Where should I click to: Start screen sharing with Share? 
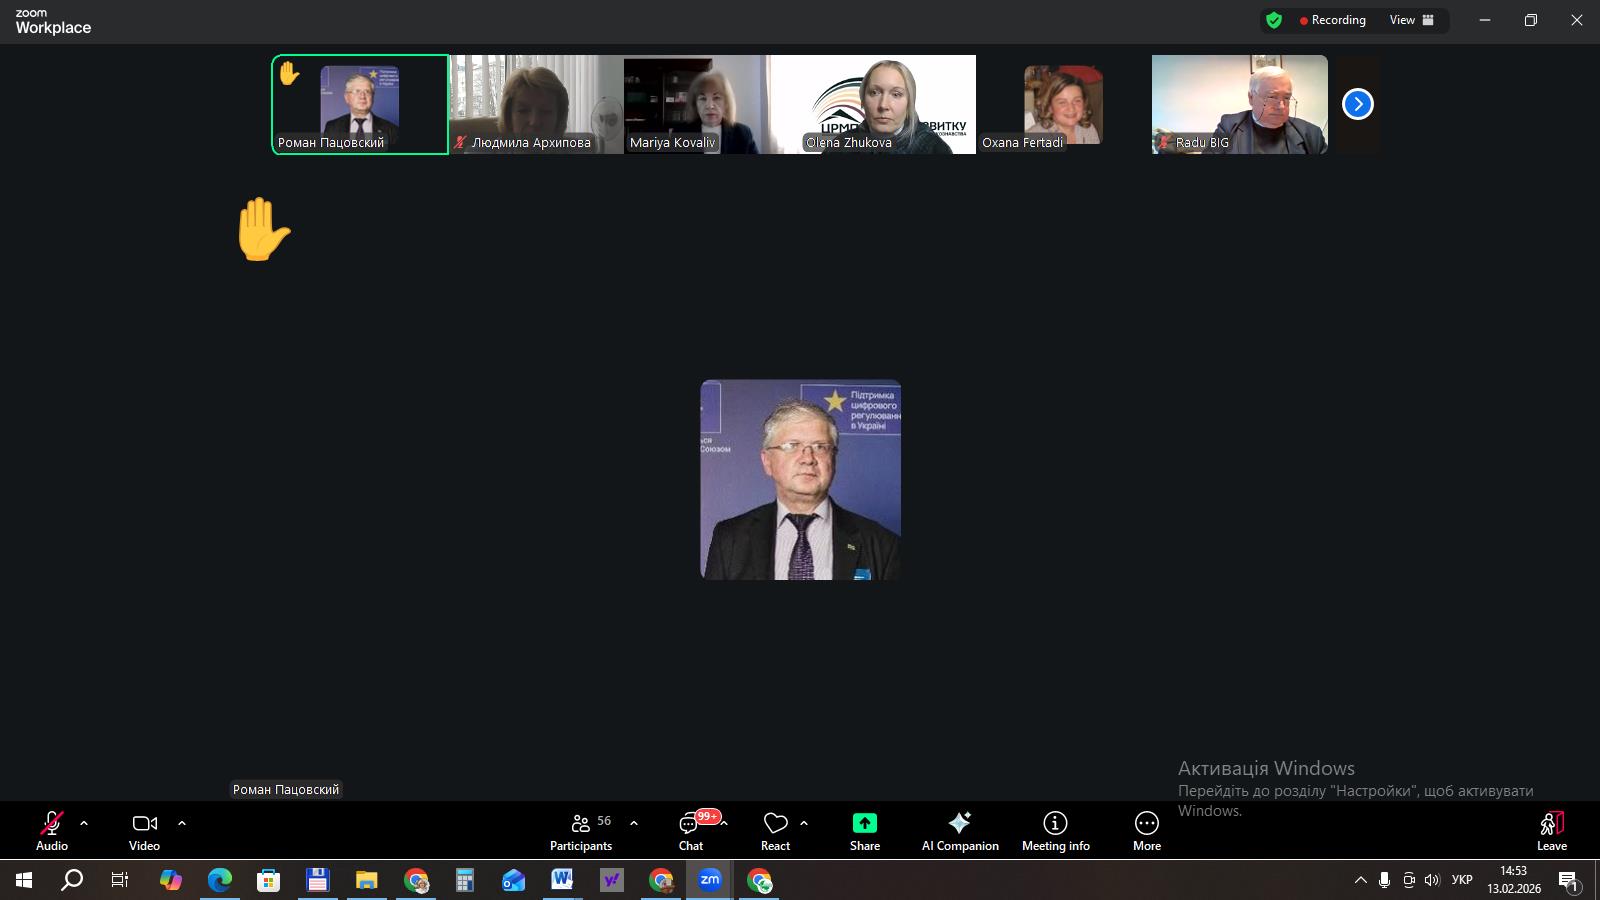click(864, 830)
